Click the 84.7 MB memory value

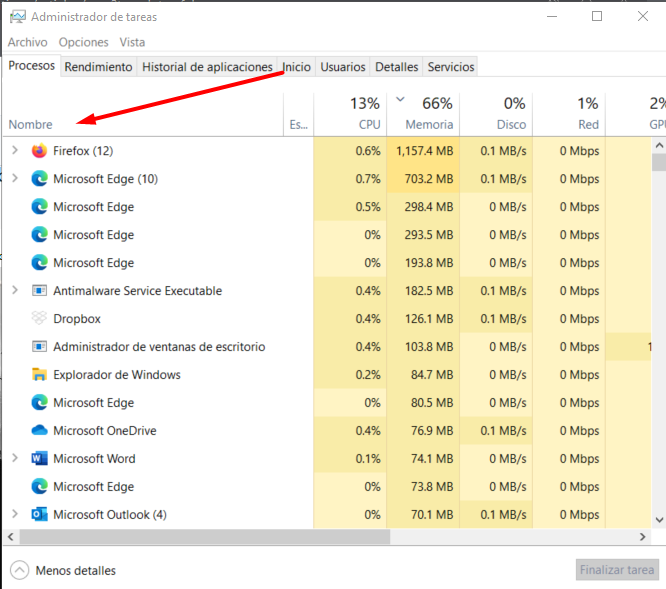click(432, 375)
